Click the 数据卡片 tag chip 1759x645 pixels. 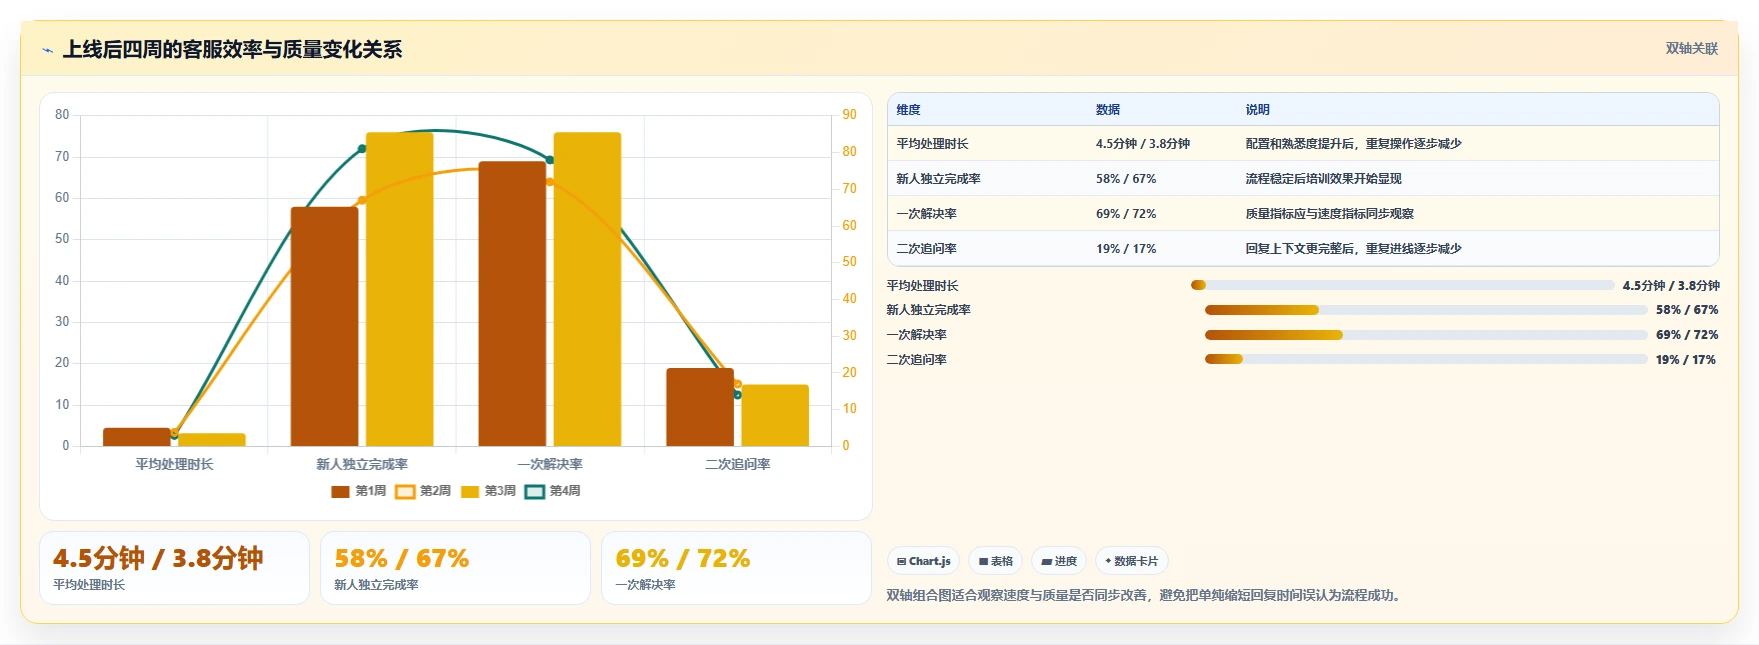[1132, 561]
